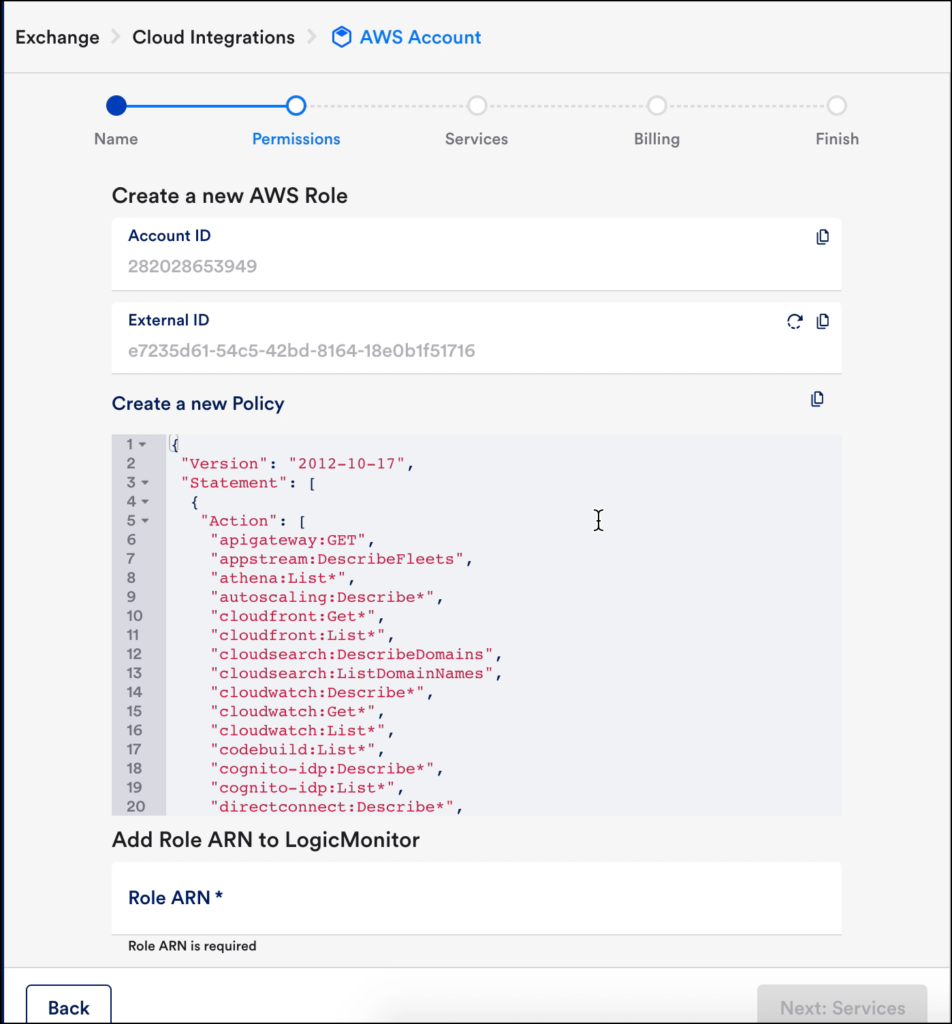This screenshot has height=1024, width=952.
Task: Click the AWS Account breadcrumb label
Action: tap(420, 37)
